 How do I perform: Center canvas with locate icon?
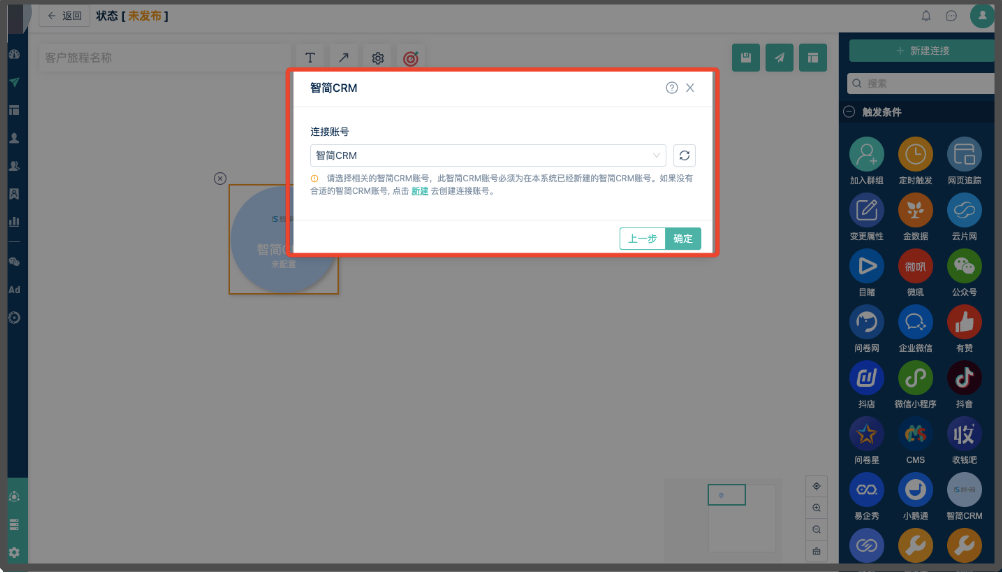click(x=817, y=486)
